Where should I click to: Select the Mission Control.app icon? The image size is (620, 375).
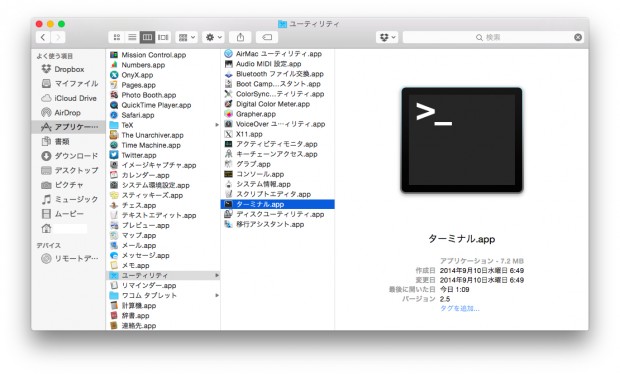(114, 55)
